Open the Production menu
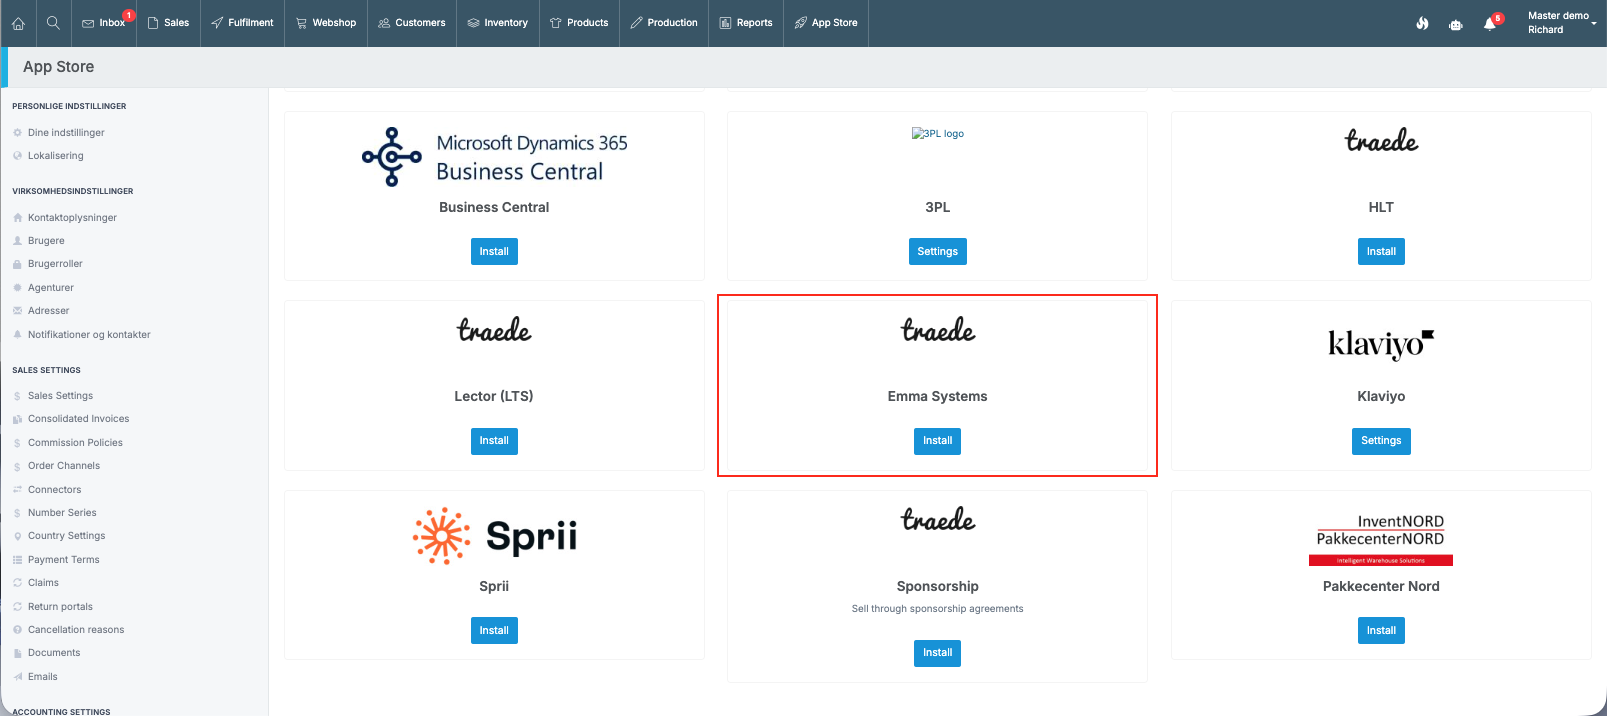Image resolution: width=1607 pixels, height=716 pixels. coord(664,23)
